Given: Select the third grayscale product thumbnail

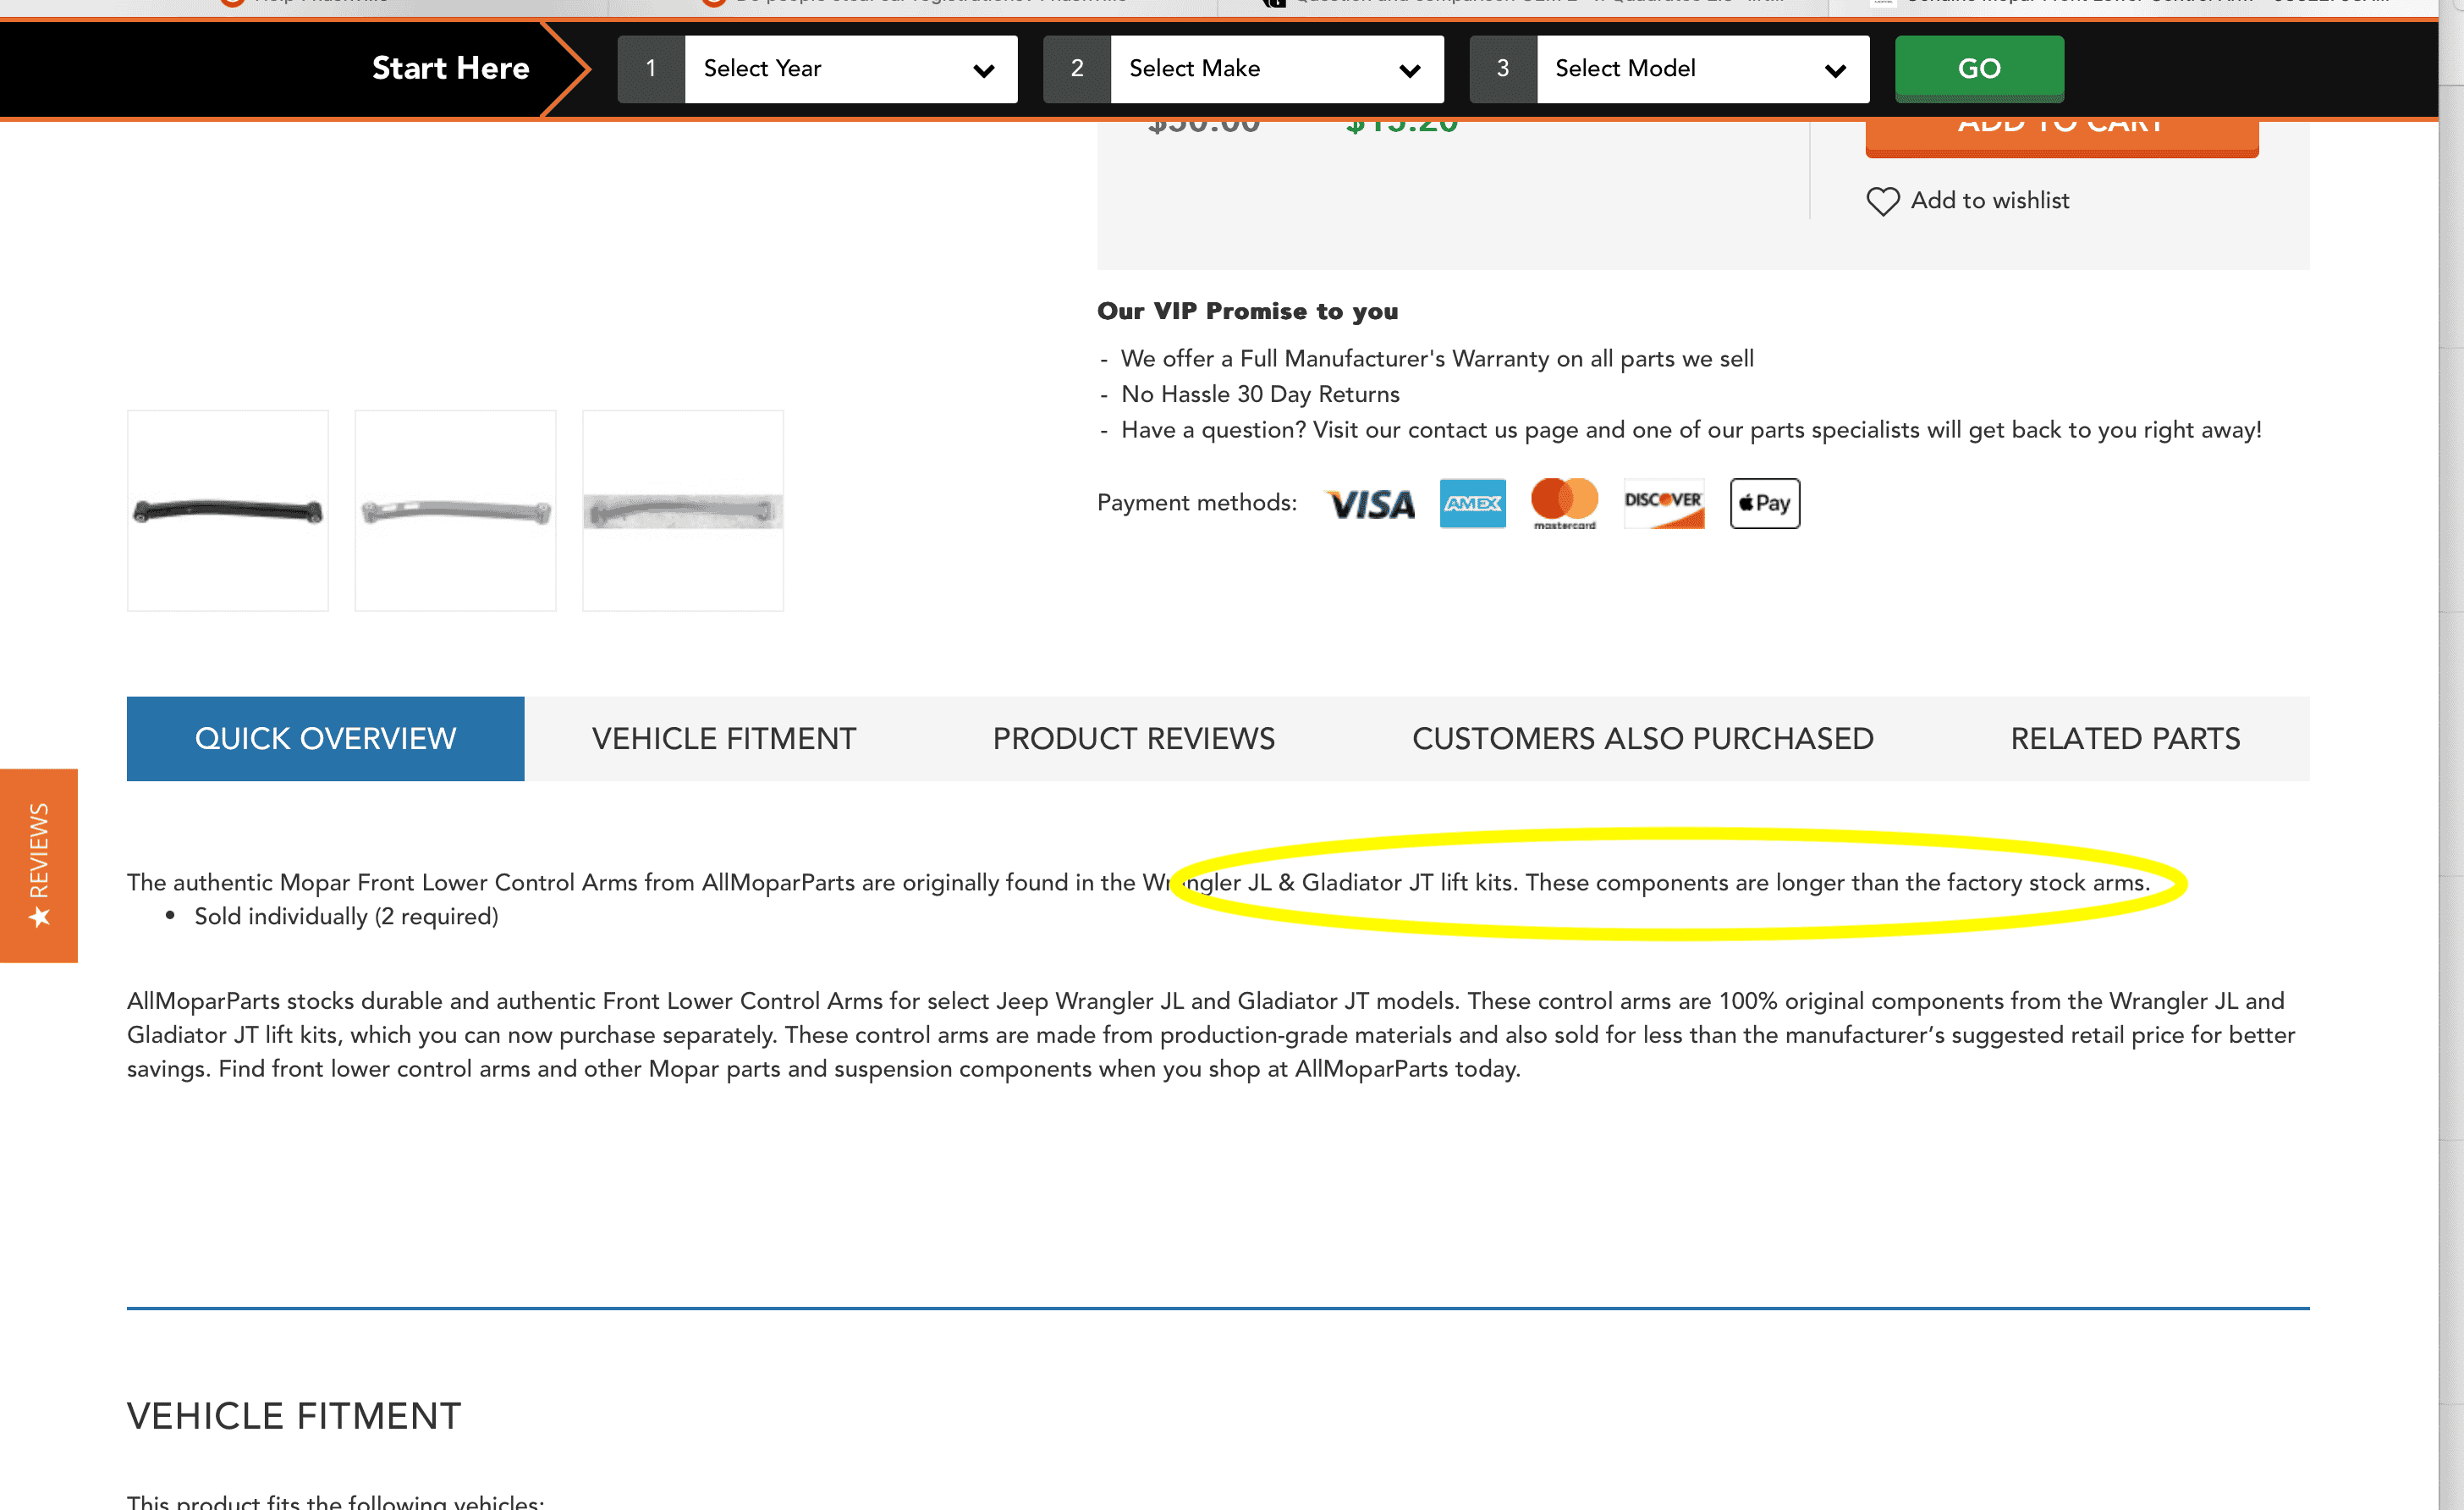Looking at the screenshot, I should [x=683, y=510].
